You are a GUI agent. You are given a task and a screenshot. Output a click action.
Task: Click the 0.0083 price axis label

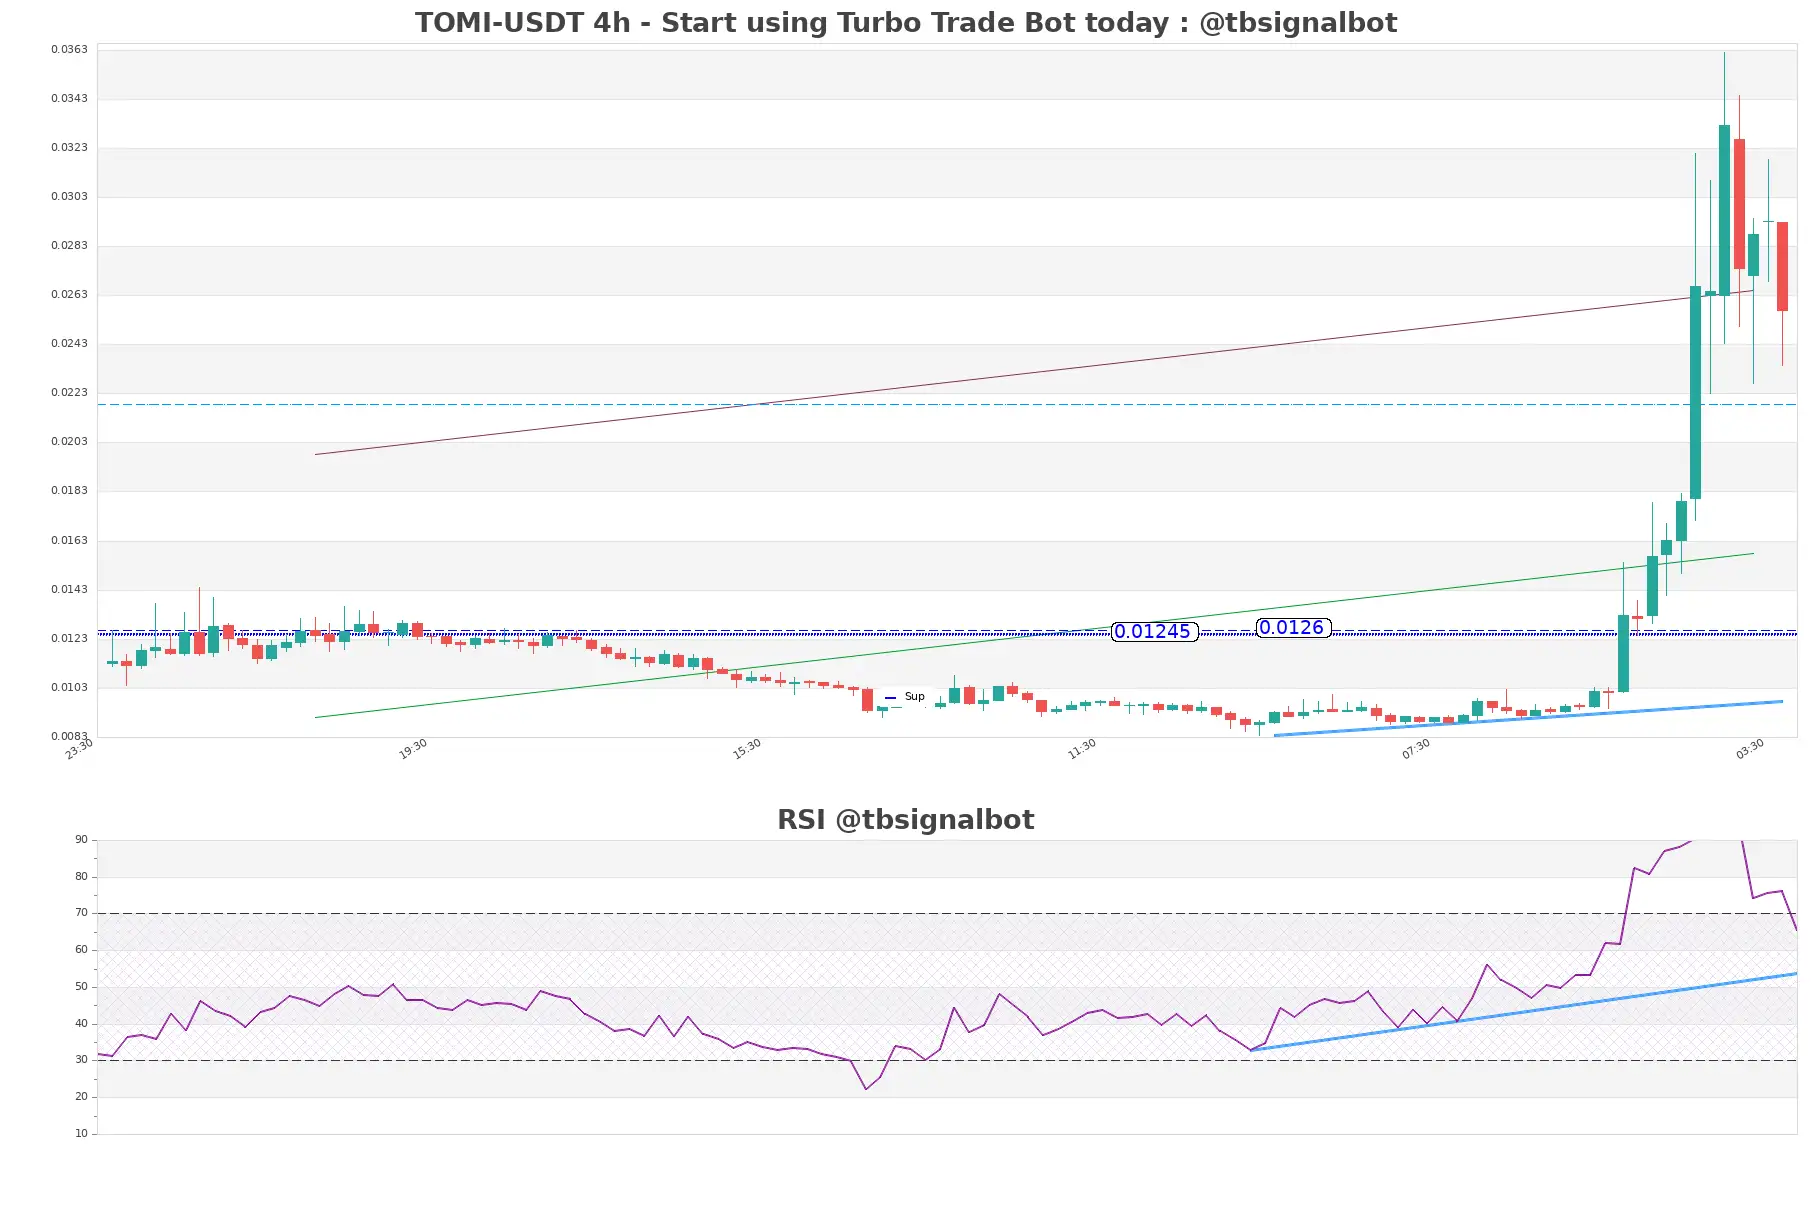tap(69, 736)
